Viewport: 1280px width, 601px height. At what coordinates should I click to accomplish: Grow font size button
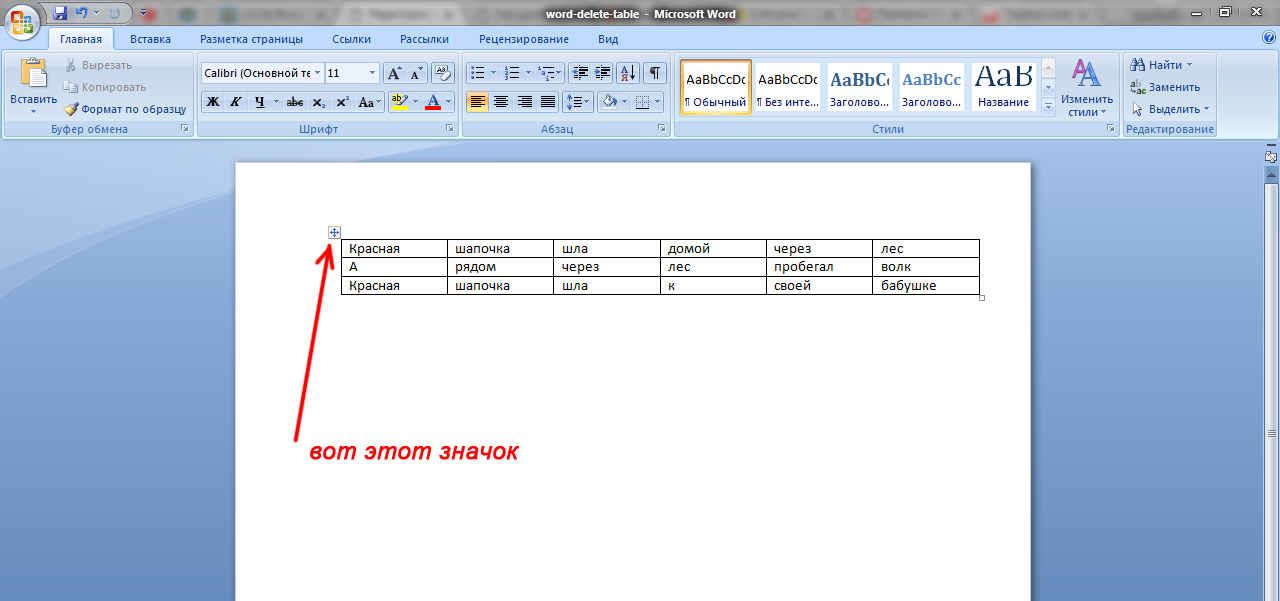coord(395,73)
